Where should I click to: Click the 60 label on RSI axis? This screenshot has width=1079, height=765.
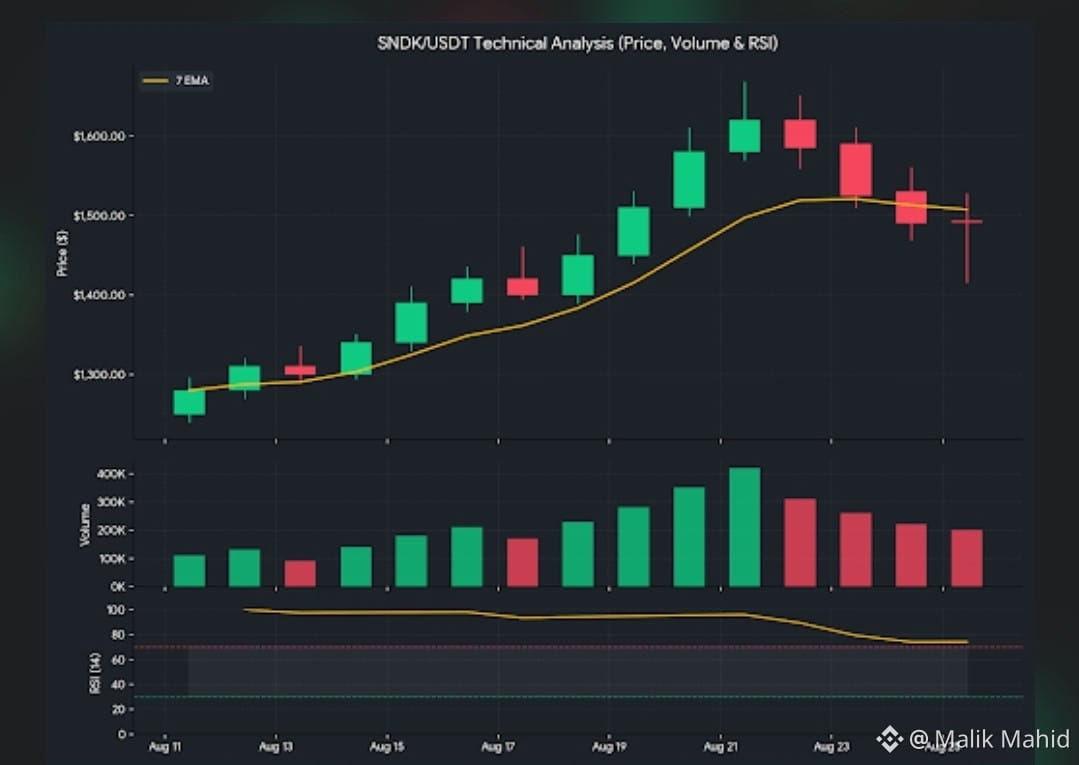coord(118,660)
